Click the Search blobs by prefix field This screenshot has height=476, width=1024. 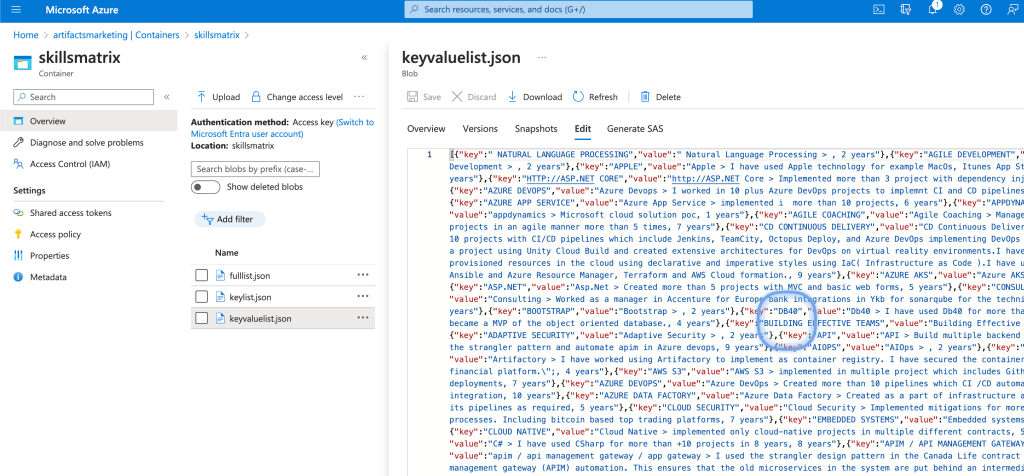pos(255,169)
